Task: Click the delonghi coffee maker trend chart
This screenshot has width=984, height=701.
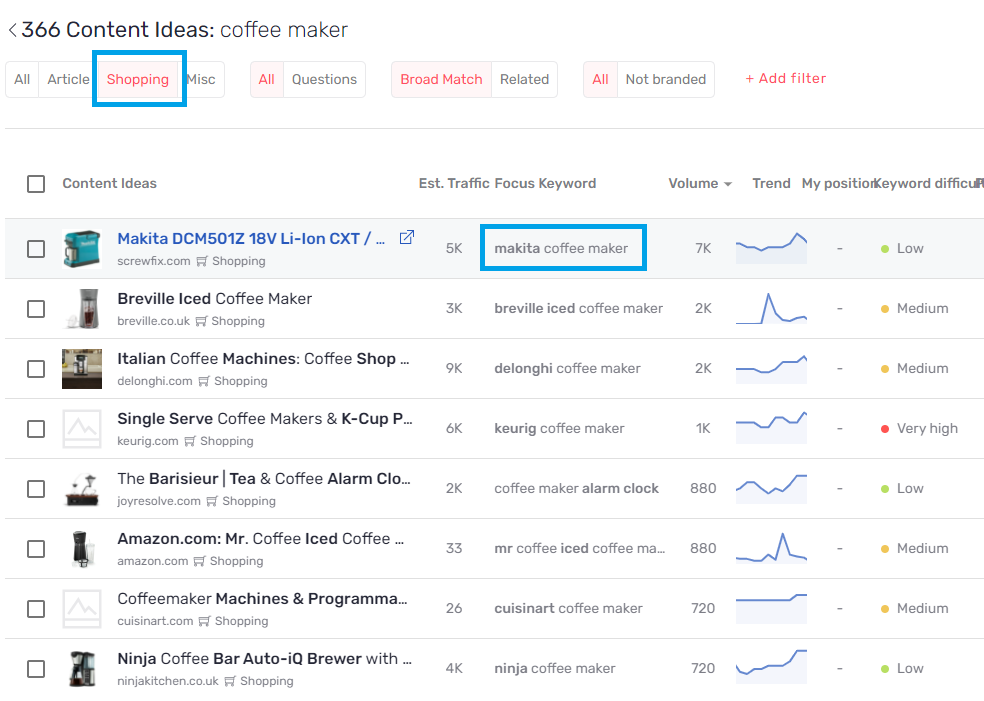Action: (x=771, y=368)
